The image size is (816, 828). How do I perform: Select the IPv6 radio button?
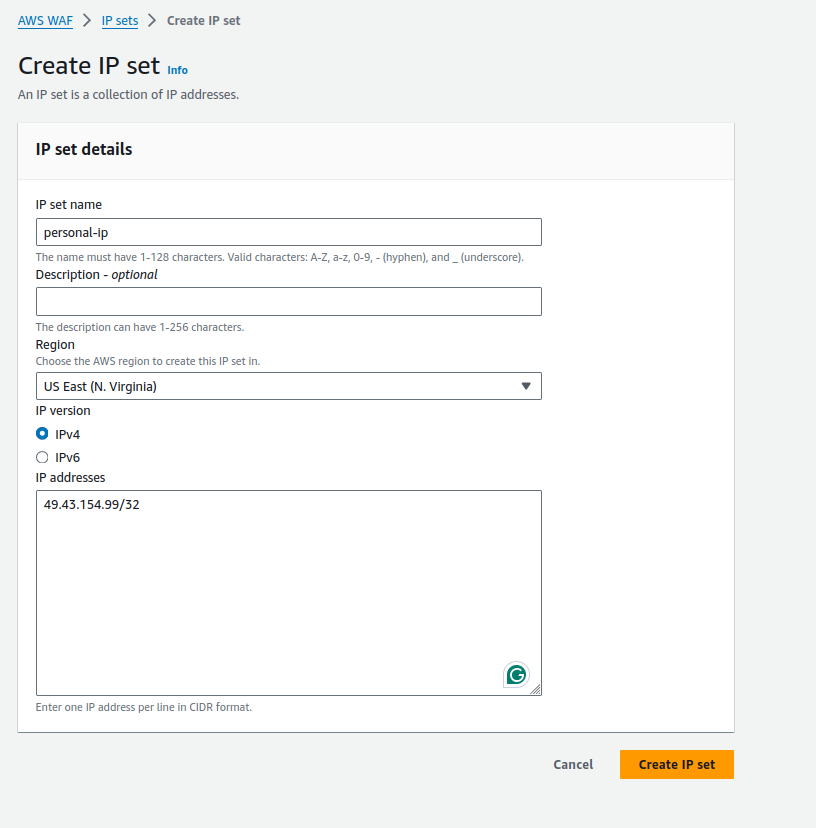[42, 457]
